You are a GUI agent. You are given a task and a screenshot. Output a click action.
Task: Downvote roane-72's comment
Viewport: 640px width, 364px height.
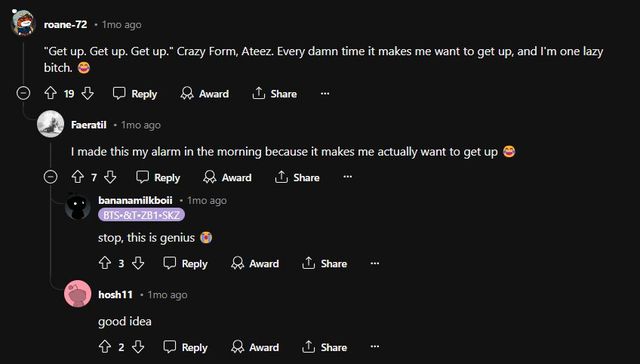[87, 93]
